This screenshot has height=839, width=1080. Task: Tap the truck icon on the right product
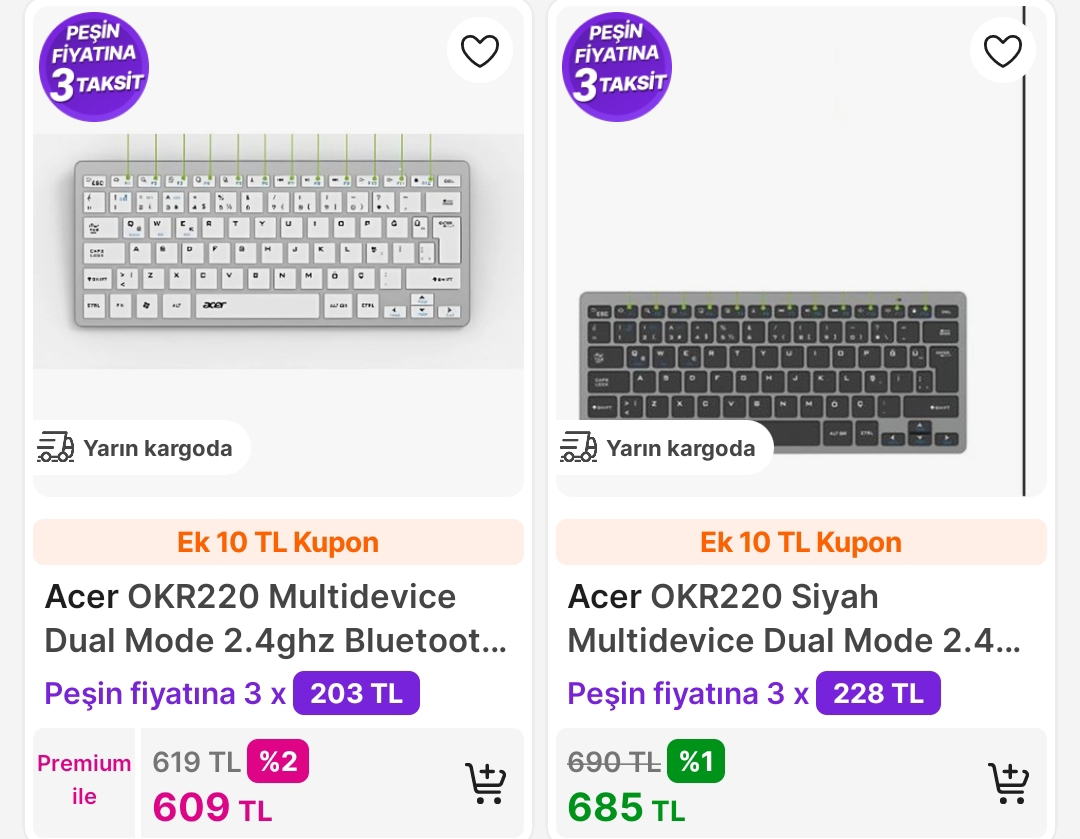579,447
